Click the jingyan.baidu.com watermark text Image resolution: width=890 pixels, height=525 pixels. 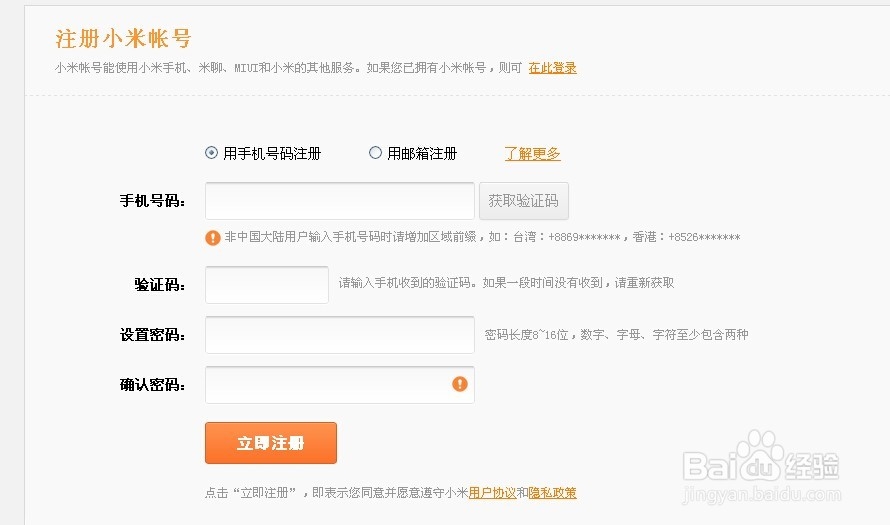click(761, 494)
